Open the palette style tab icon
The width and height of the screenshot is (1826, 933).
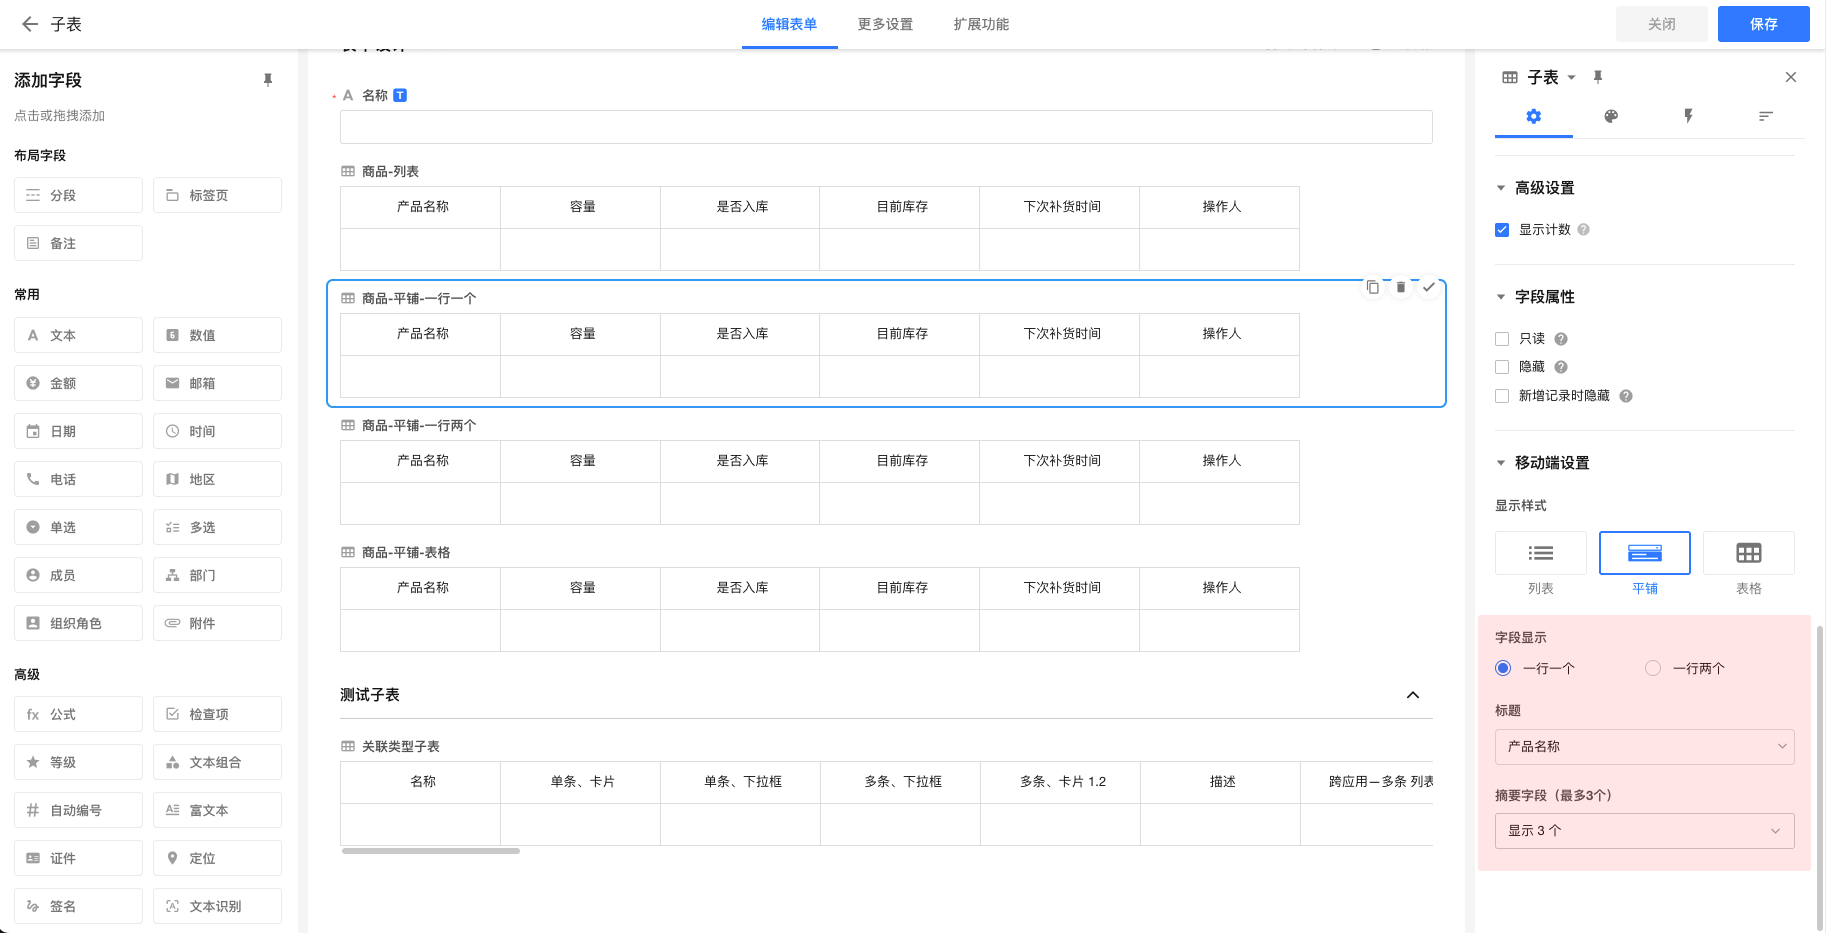click(x=1611, y=116)
